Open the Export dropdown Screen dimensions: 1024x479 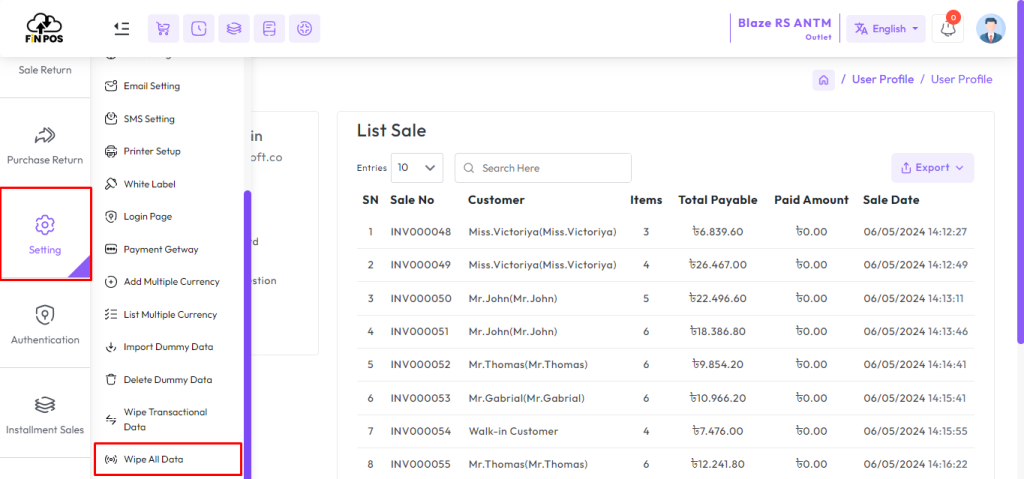coord(932,168)
